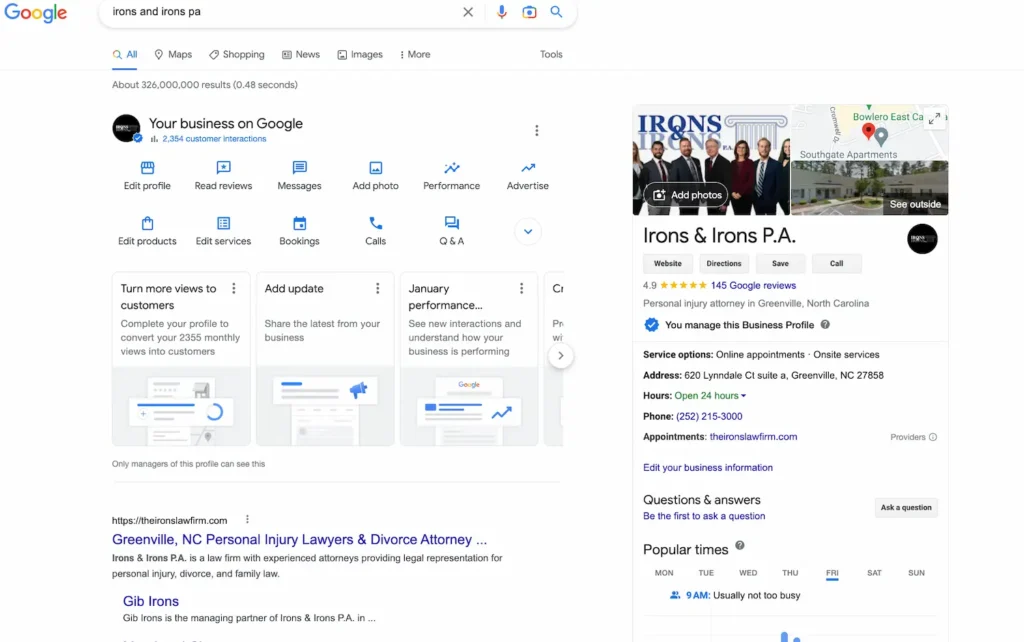Open the More search filters dropdown
The image size is (1024, 642).
tap(415, 55)
